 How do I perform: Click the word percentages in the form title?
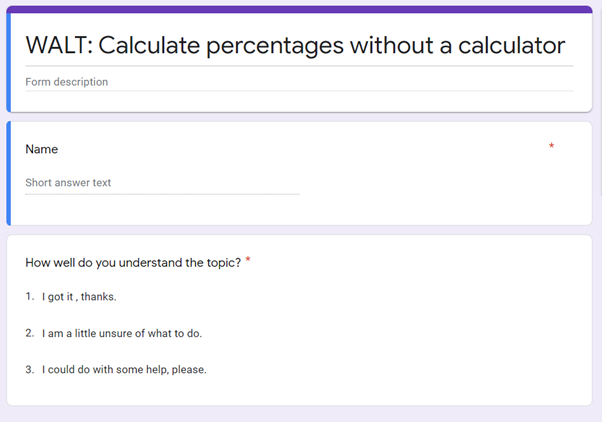click(275, 47)
